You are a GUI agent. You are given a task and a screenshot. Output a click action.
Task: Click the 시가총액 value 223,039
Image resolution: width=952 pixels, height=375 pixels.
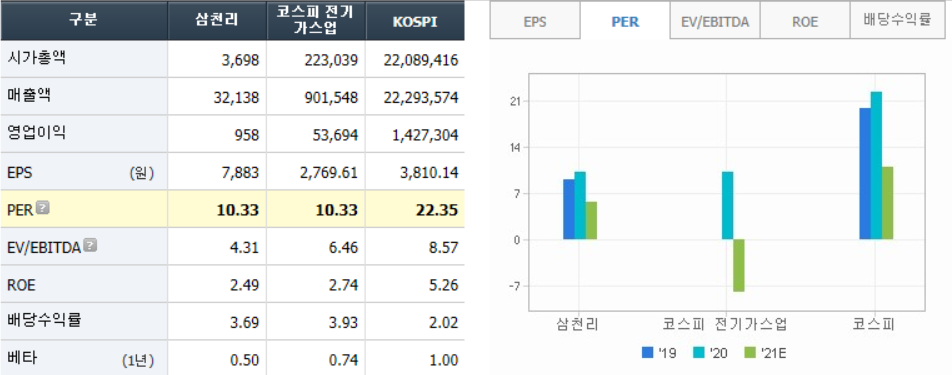[332, 60]
